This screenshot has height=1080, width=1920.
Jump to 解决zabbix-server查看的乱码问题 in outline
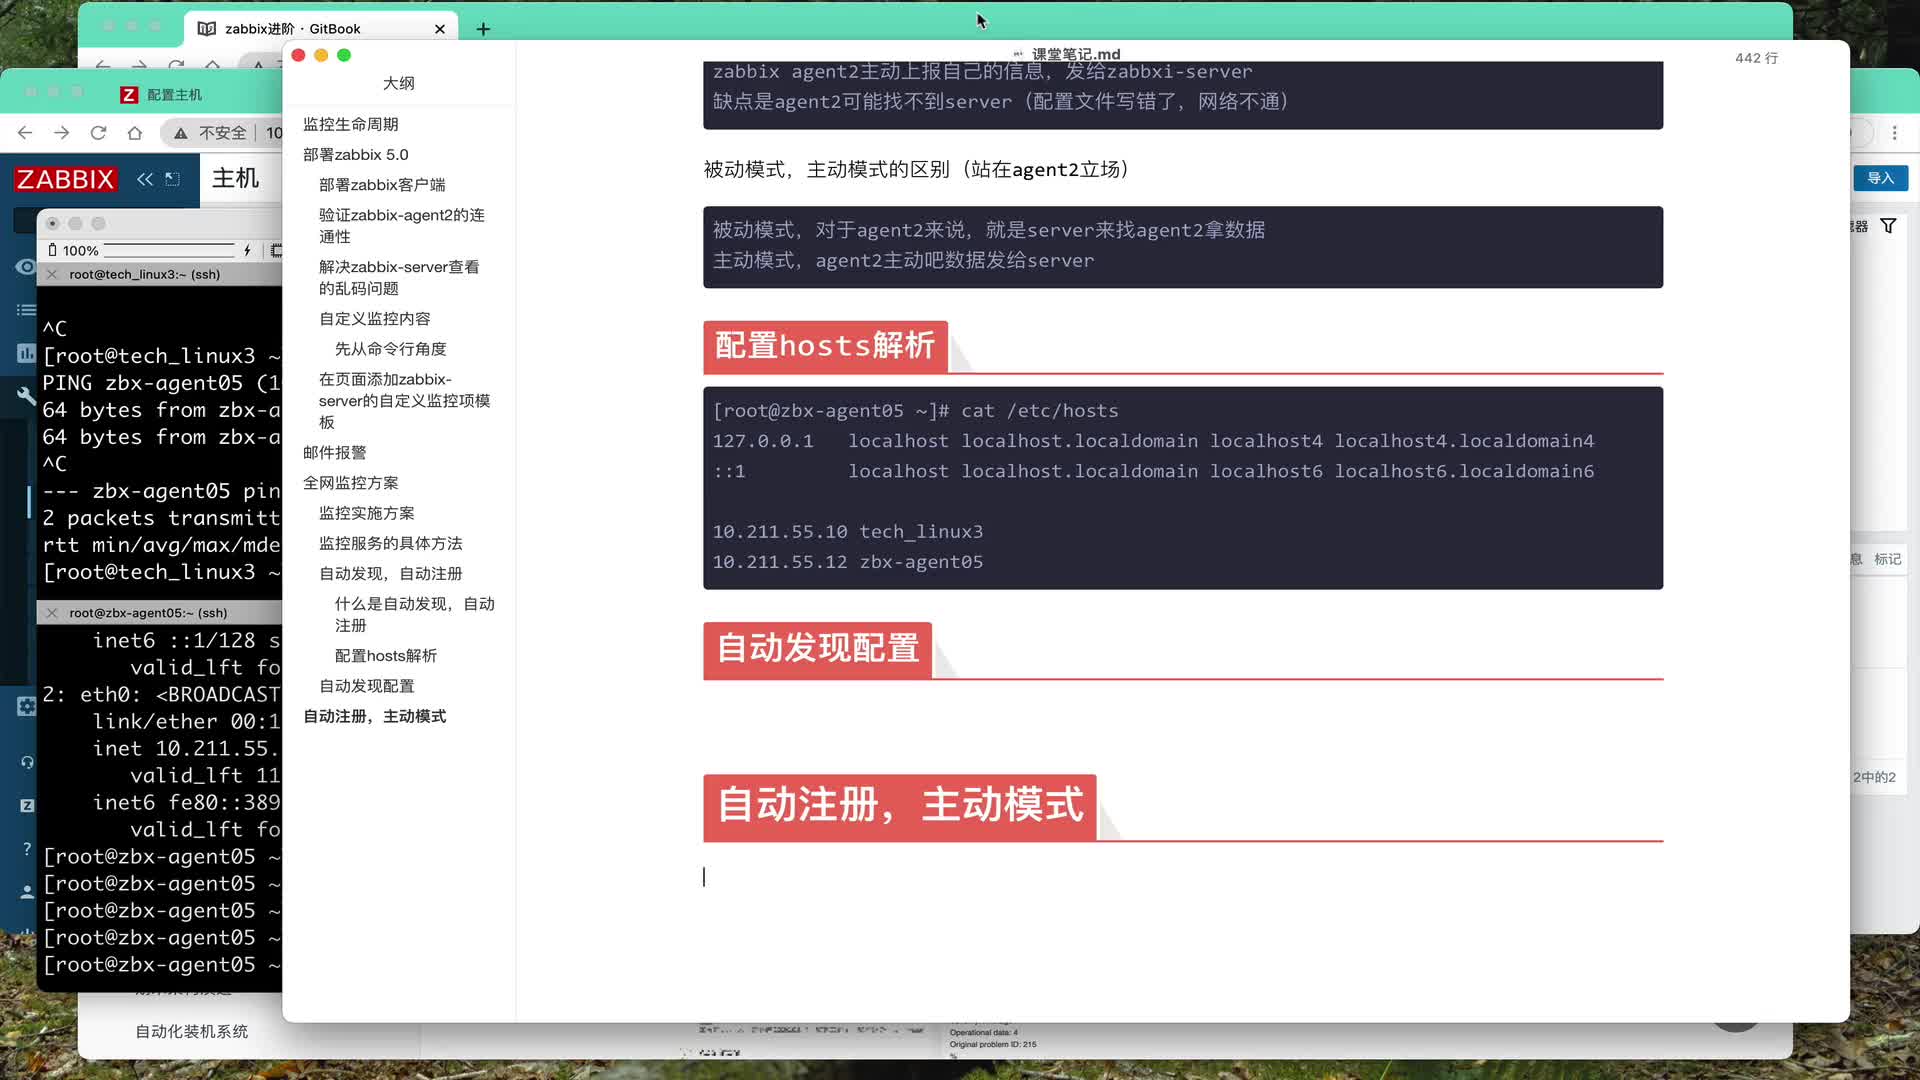tap(399, 278)
